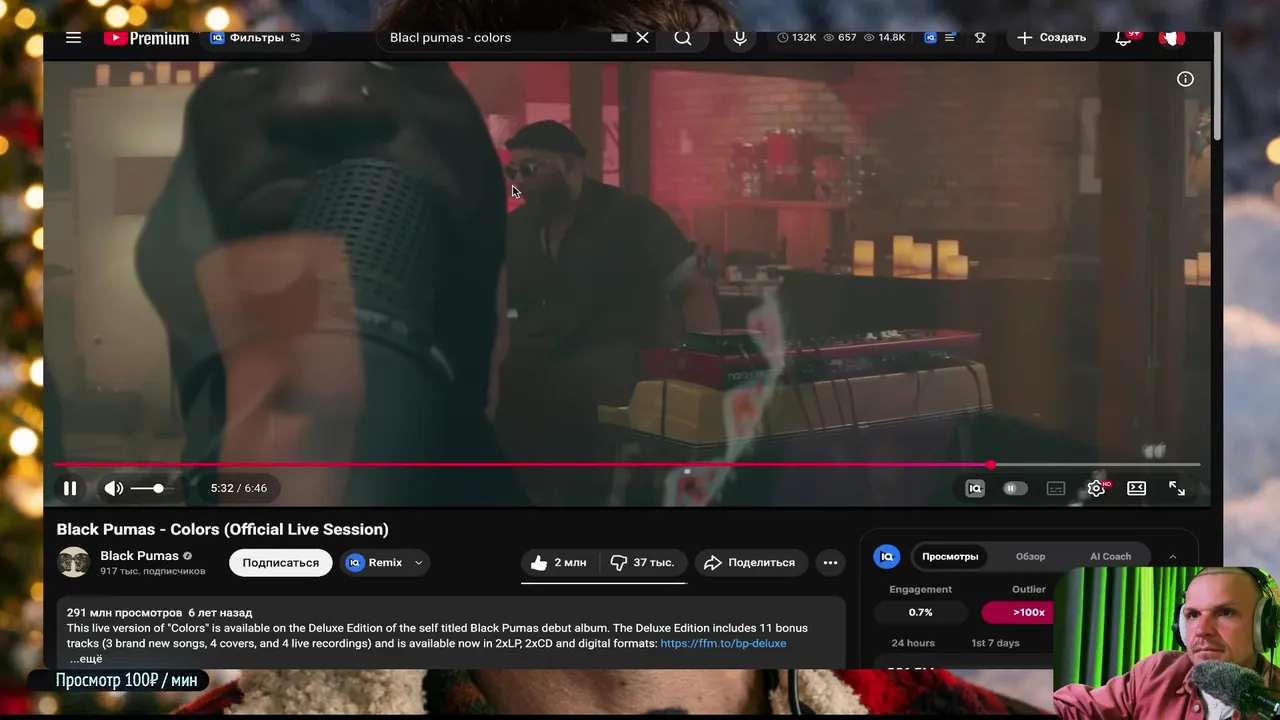
Task: Open Black Pumas channel avatar
Action: coord(73,562)
